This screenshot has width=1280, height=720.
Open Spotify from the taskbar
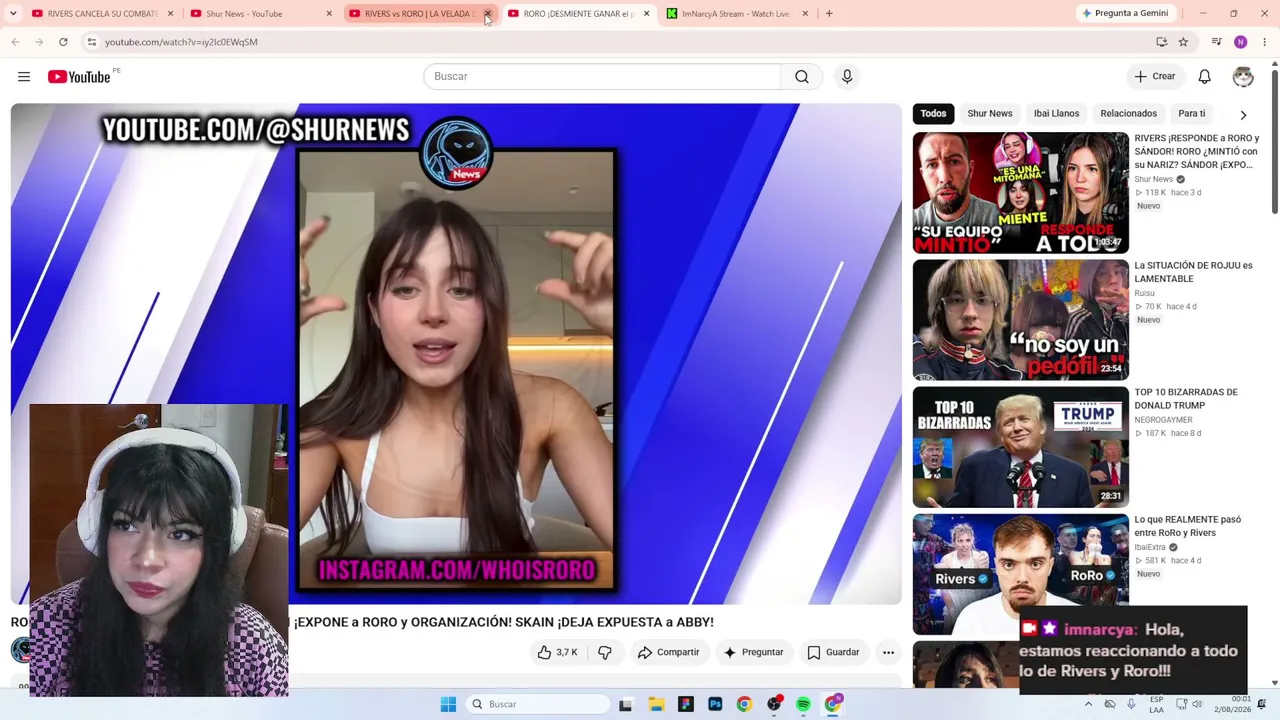(803, 704)
